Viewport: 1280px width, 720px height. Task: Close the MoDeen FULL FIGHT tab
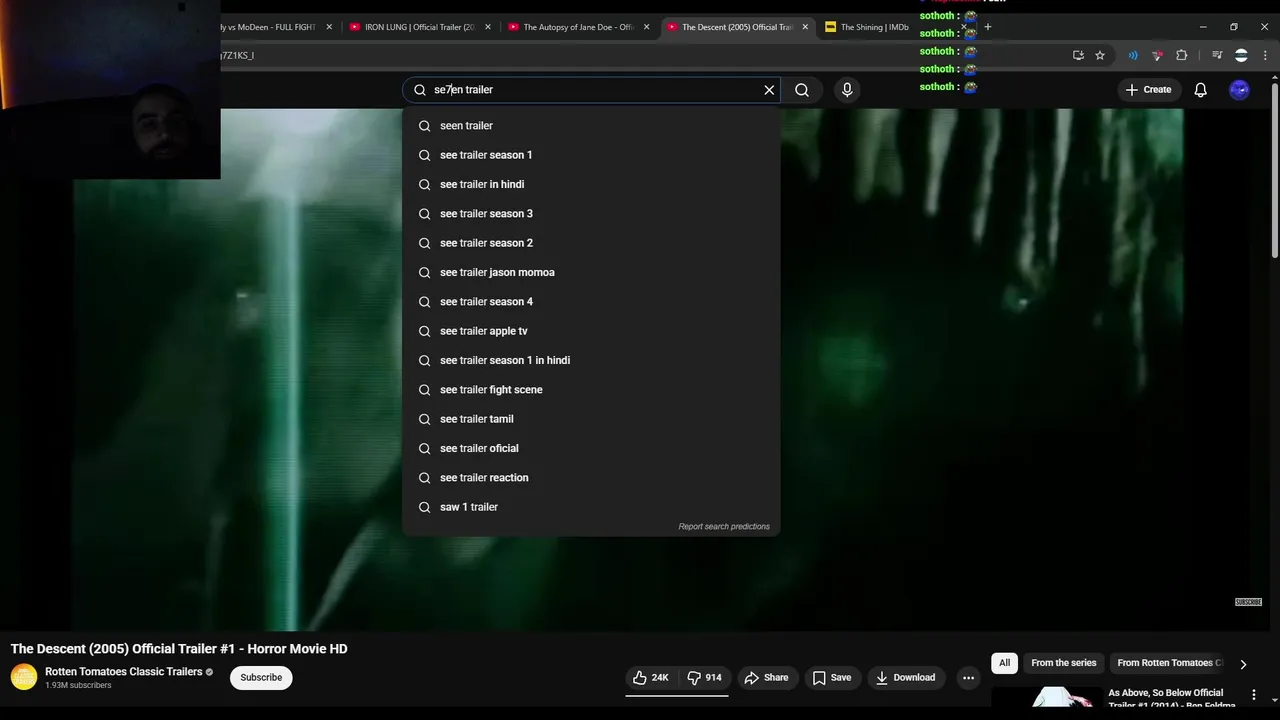pyautogui.click(x=329, y=27)
